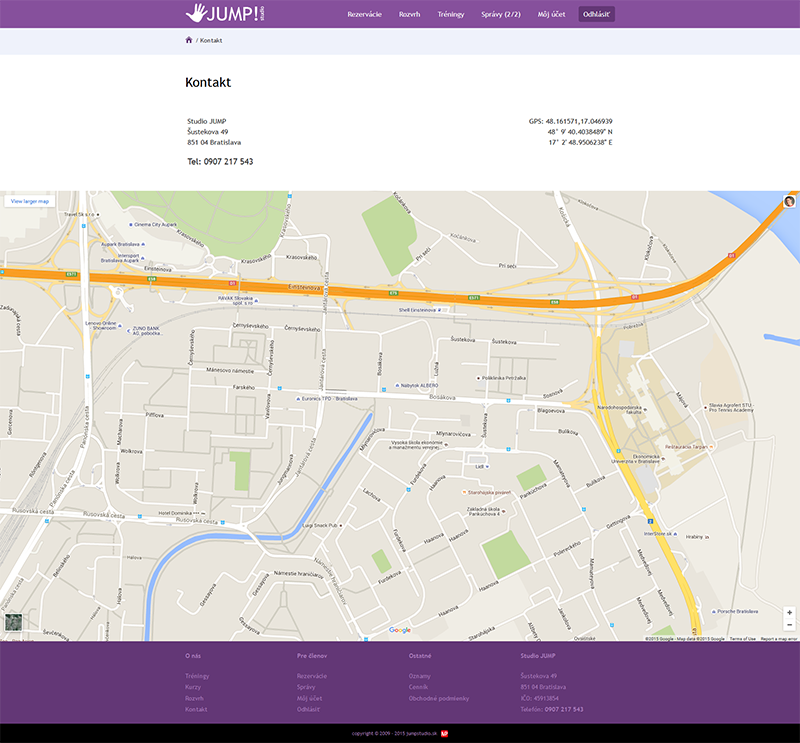Click Lenovo Online Showroom map marker
This screenshot has width=800, height=743.
104,326
